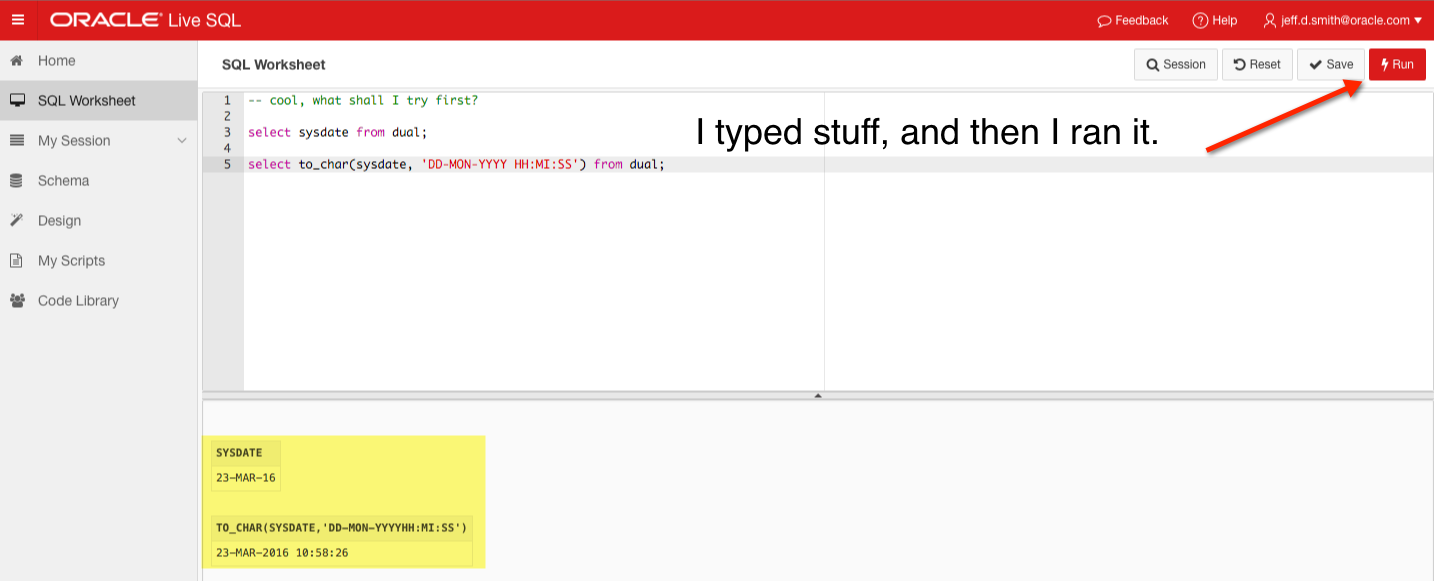Click the Help question mark icon

tap(1200, 20)
